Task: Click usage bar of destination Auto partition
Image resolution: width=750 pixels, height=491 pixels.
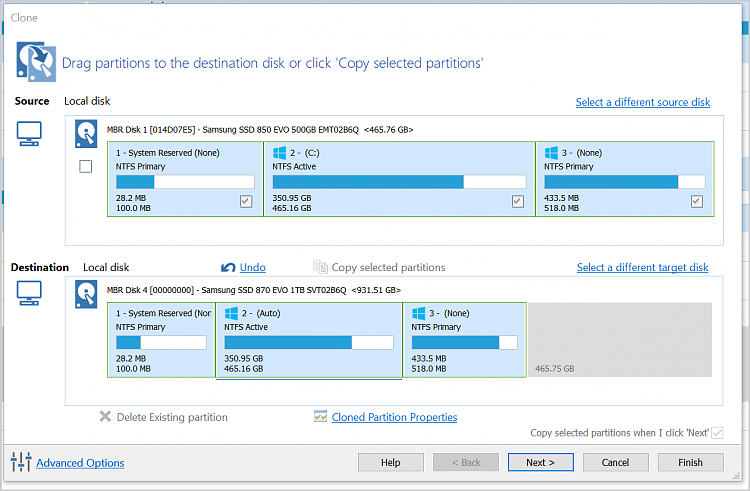Action: pyautogui.click(x=309, y=342)
